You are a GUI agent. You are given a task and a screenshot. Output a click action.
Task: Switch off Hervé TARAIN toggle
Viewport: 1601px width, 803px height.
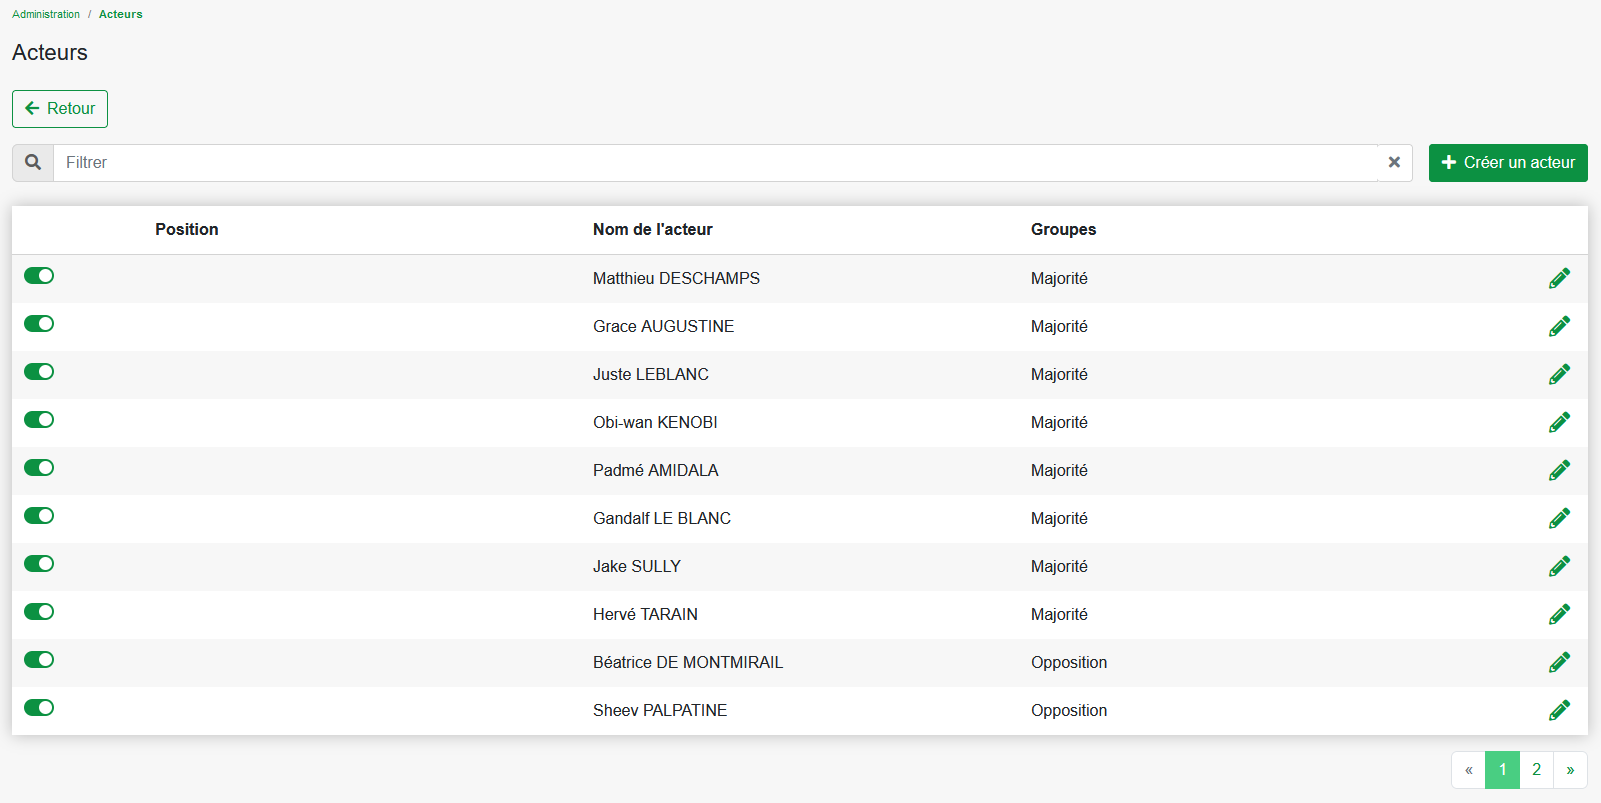click(39, 612)
